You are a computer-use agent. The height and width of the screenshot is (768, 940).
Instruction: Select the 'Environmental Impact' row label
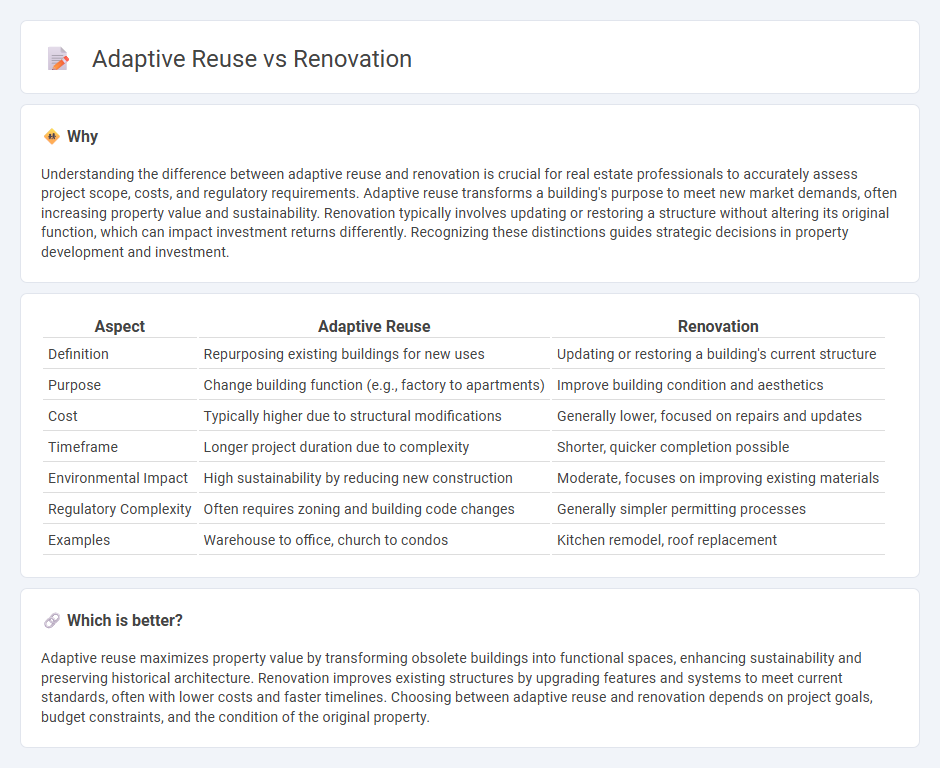click(x=118, y=478)
